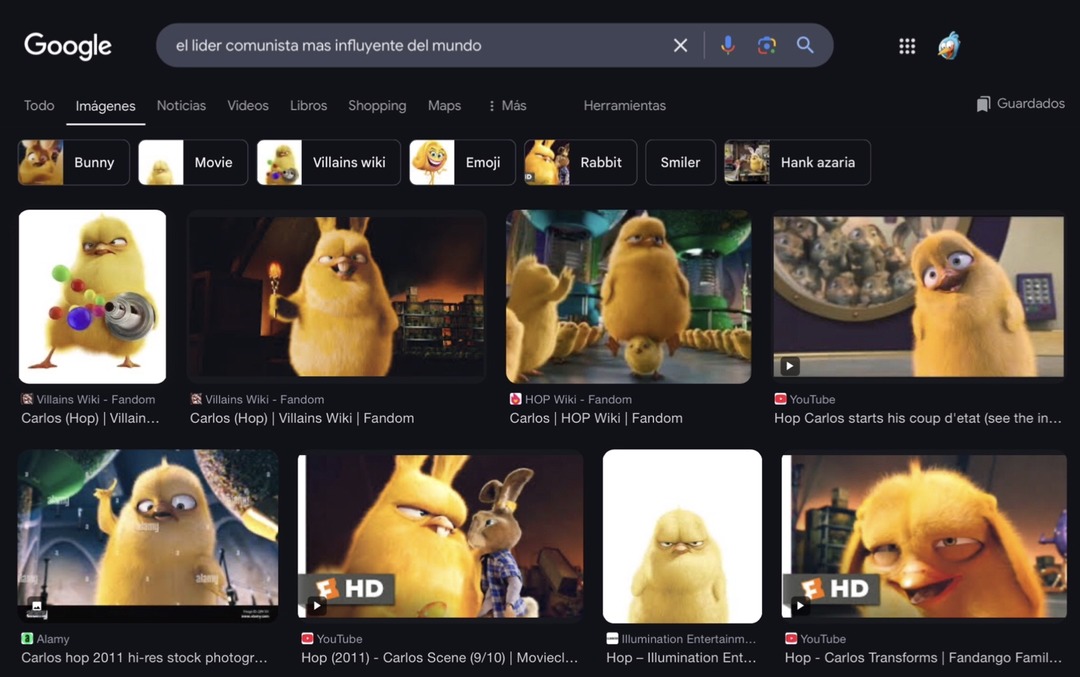1080x677 pixels.
Task: Click the Google logo
Action: click(68, 46)
